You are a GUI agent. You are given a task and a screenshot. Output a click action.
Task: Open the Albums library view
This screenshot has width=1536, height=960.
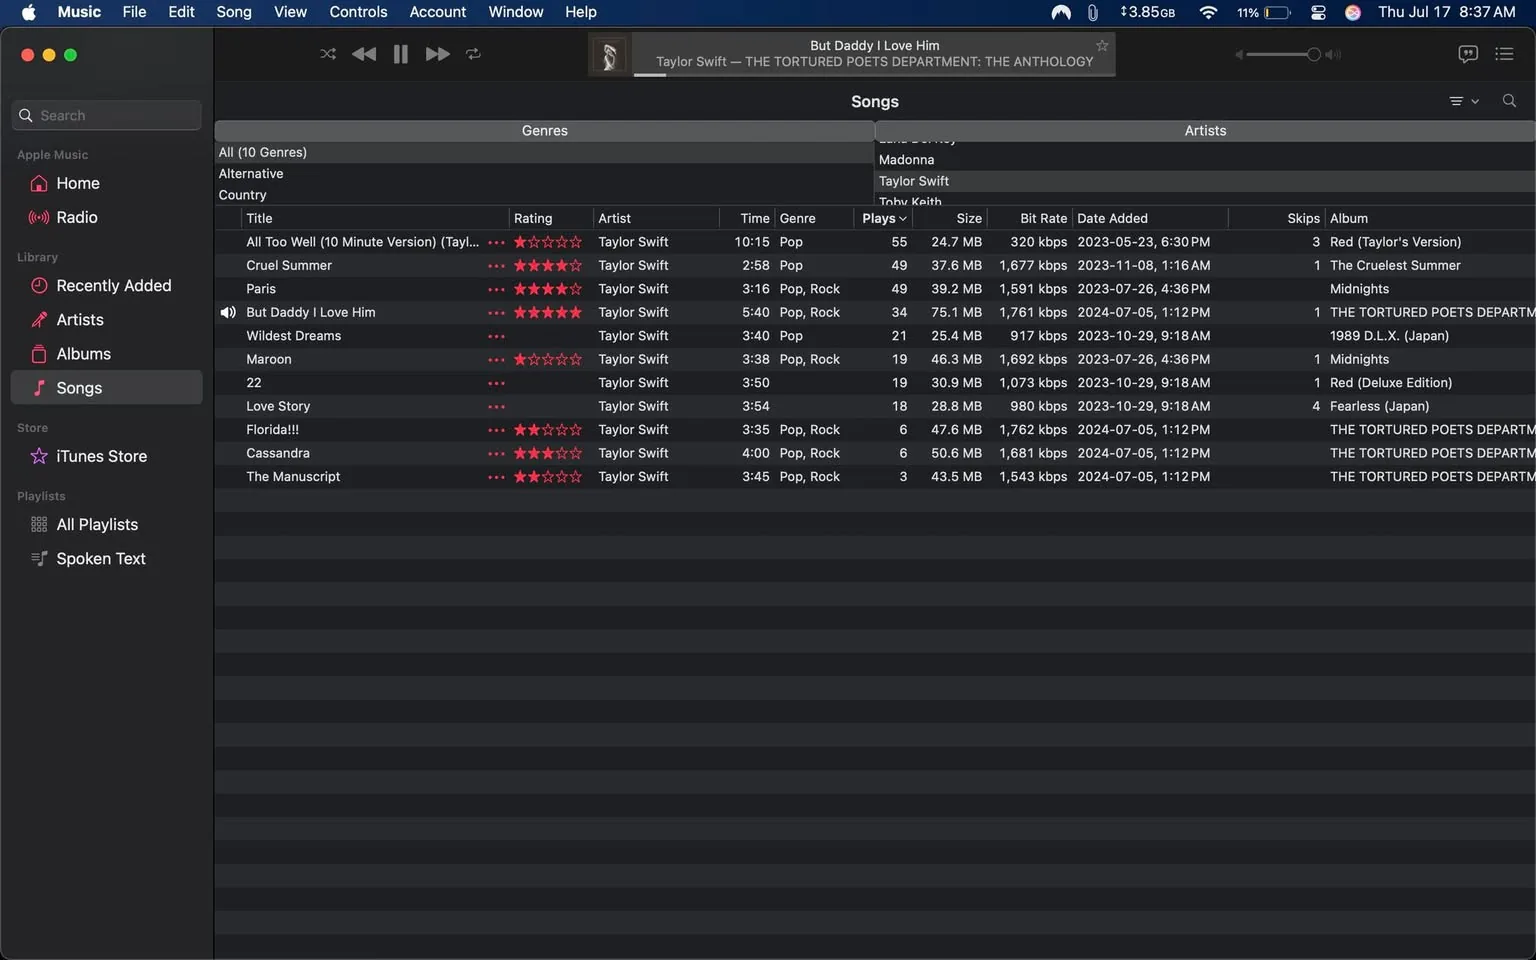coord(83,353)
